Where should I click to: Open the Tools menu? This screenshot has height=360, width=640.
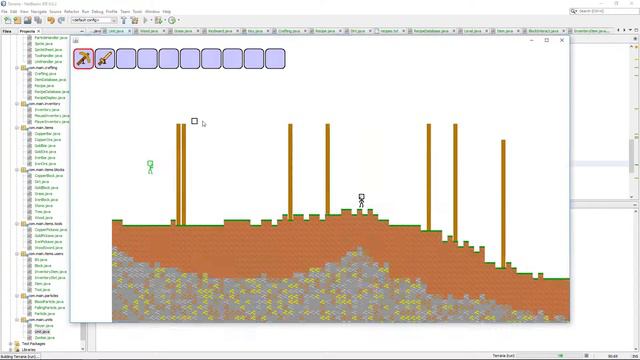tap(137, 12)
